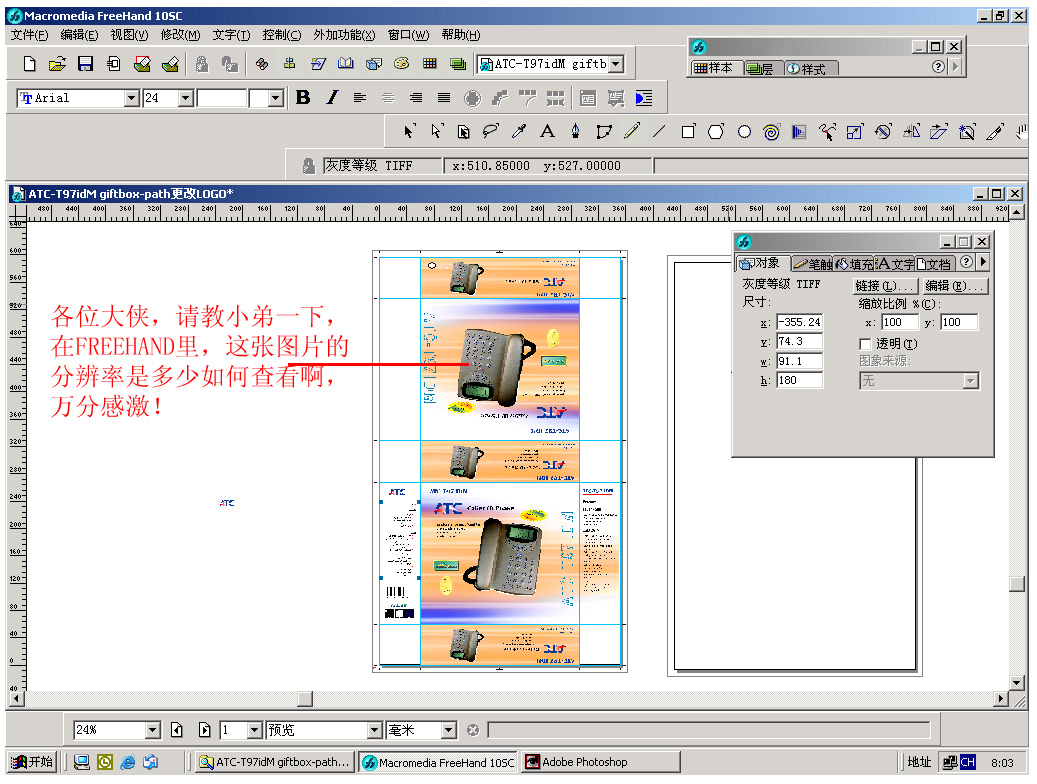This screenshot has width=1037, height=784.
Task: Open the 修改 menu
Action: pyautogui.click(x=180, y=35)
